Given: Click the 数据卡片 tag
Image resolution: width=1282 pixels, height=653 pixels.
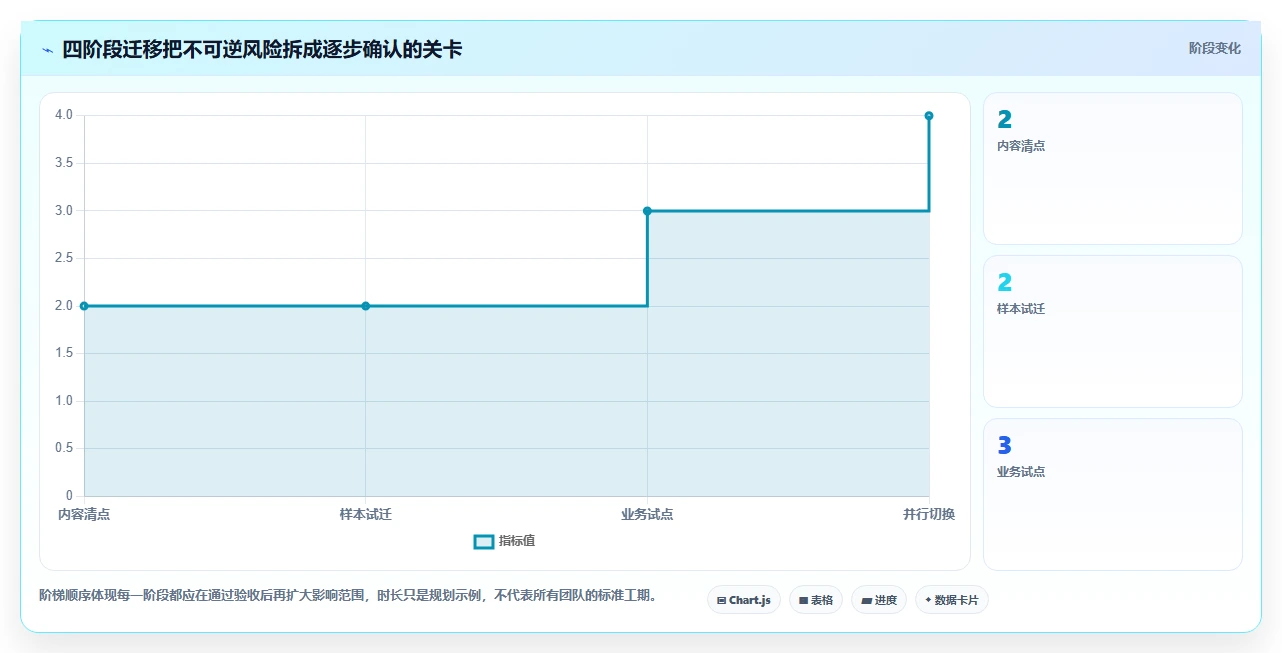Looking at the screenshot, I should coord(952,600).
